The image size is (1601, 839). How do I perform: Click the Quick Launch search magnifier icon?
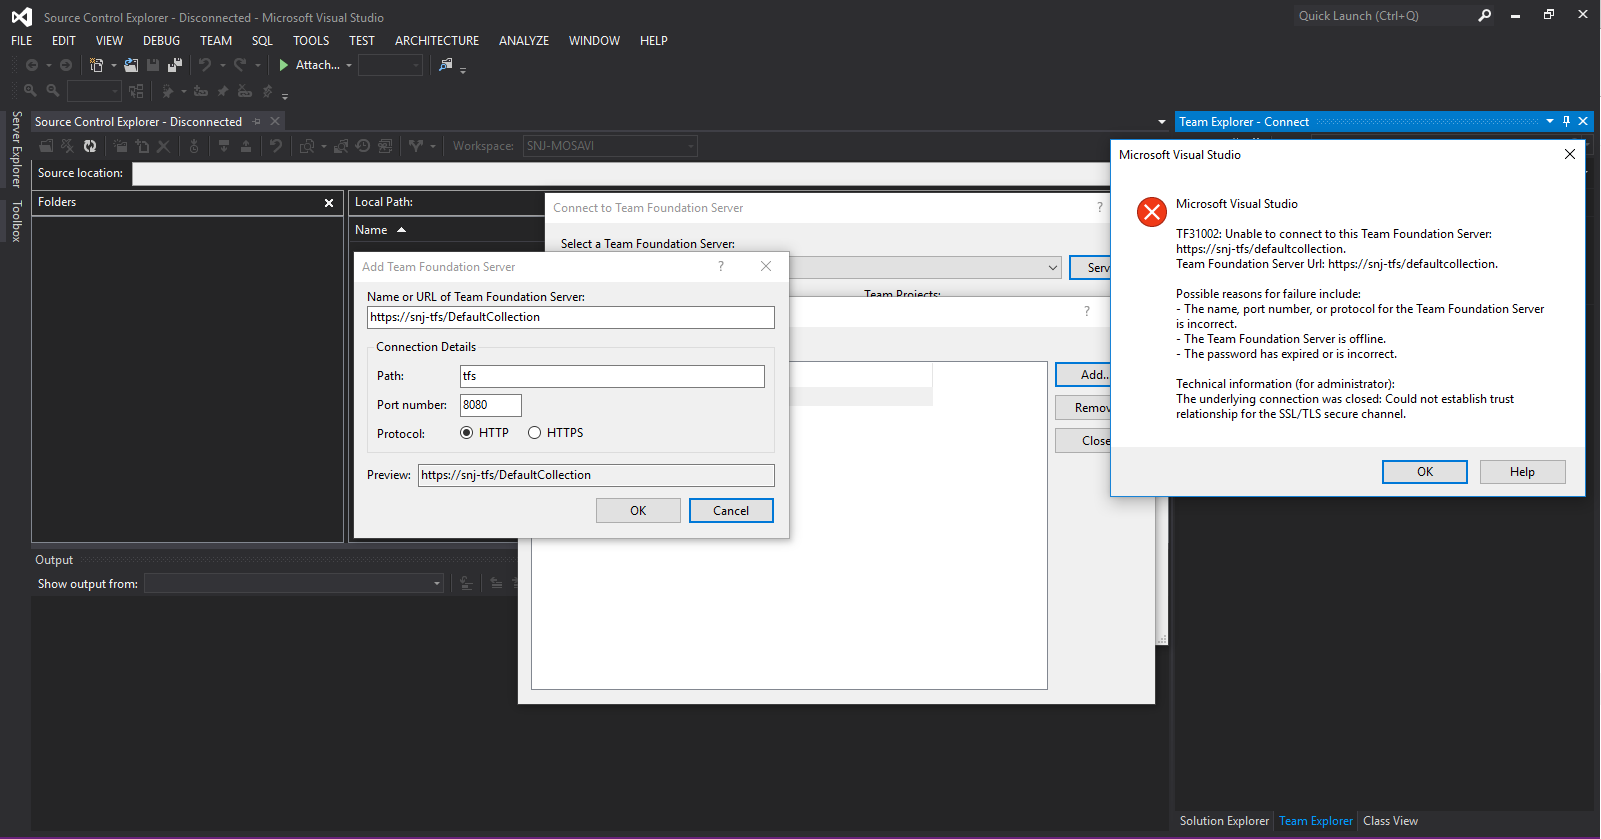point(1484,16)
